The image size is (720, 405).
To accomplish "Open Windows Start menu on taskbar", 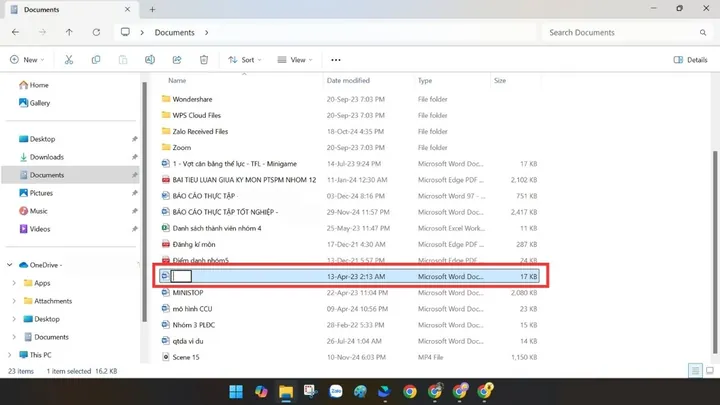I will (x=236, y=392).
